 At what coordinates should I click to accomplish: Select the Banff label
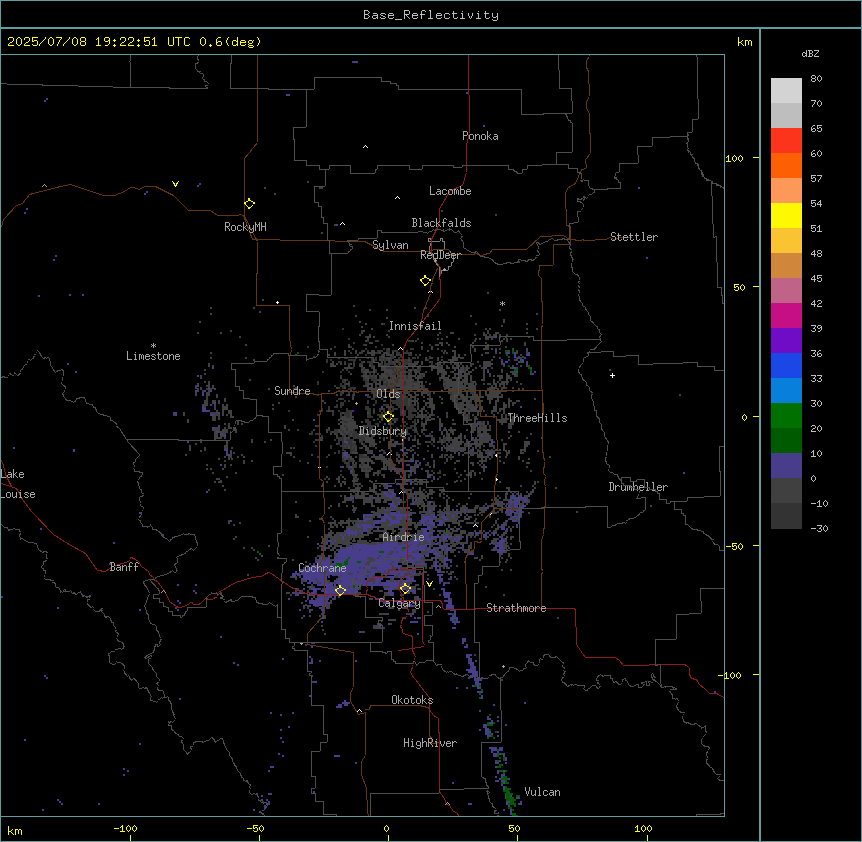pyautogui.click(x=124, y=567)
